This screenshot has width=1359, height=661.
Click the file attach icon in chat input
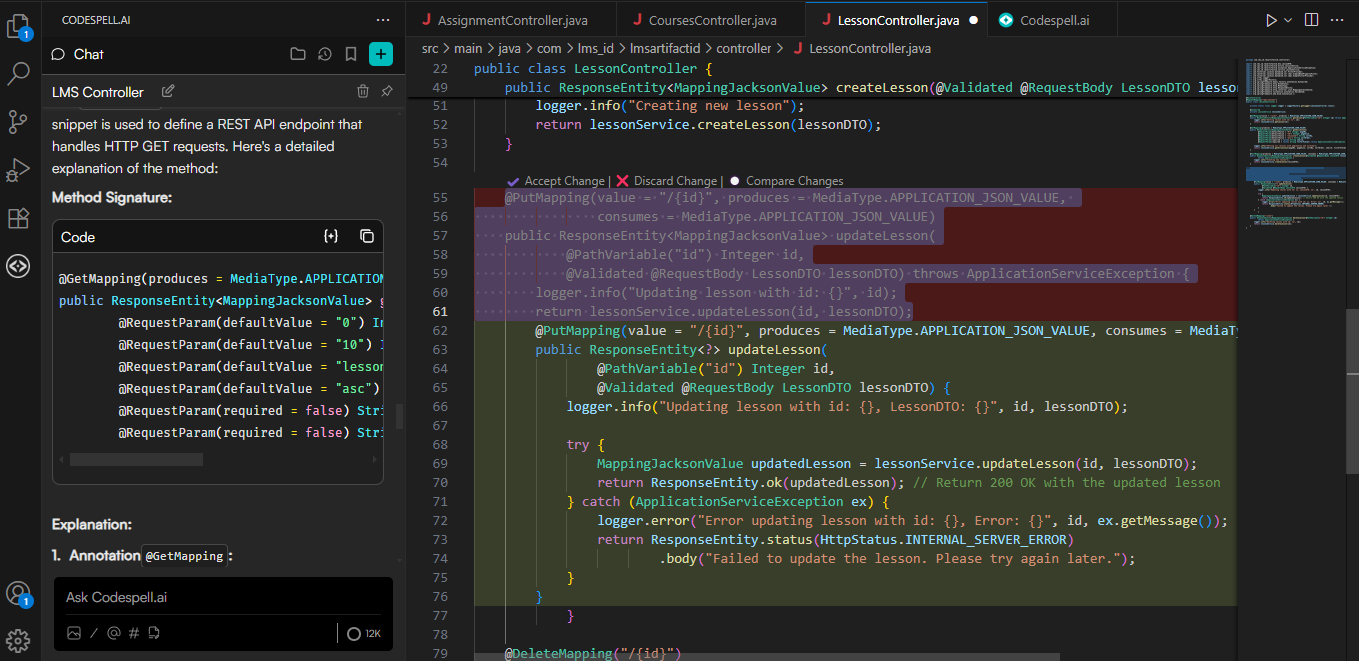(x=154, y=633)
